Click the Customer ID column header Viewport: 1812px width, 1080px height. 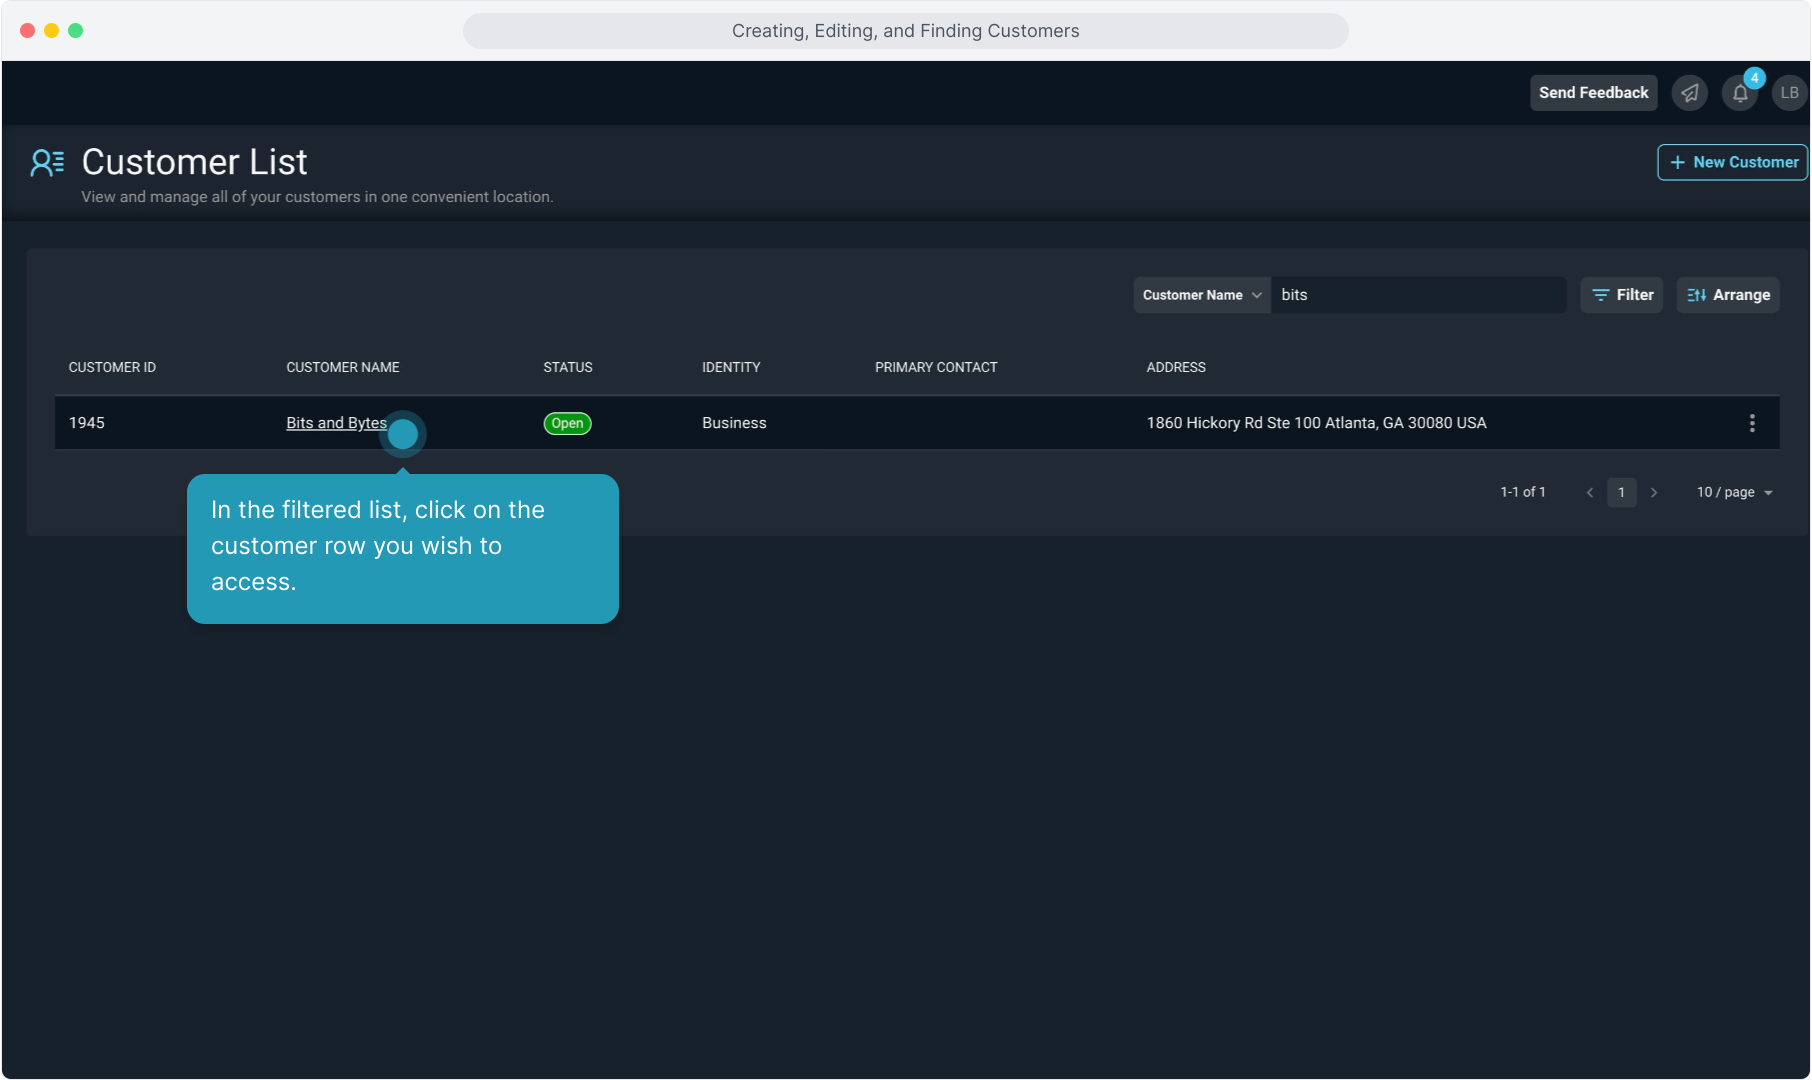[x=112, y=367]
